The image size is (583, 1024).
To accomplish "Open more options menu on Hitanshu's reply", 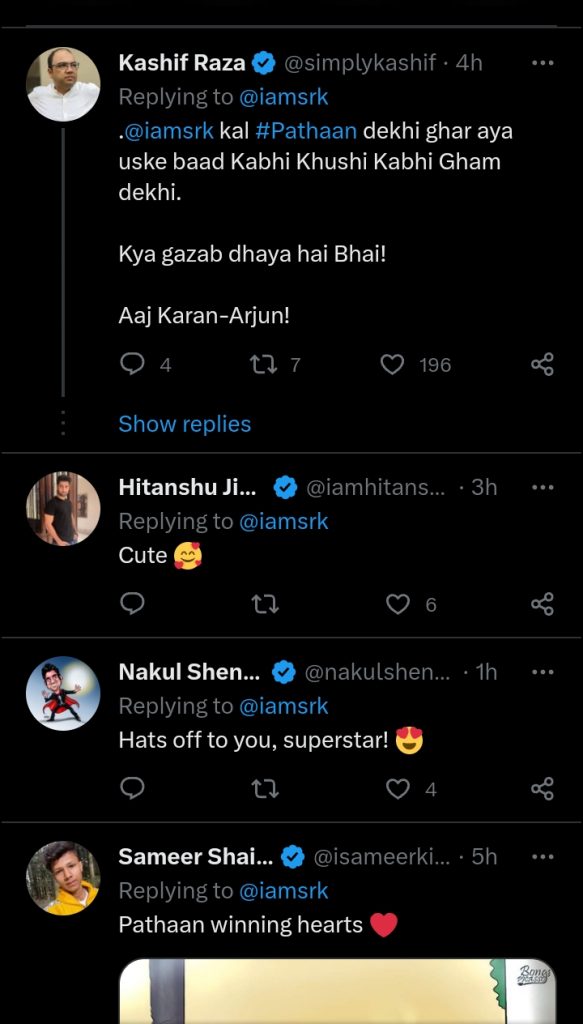I will [x=543, y=487].
